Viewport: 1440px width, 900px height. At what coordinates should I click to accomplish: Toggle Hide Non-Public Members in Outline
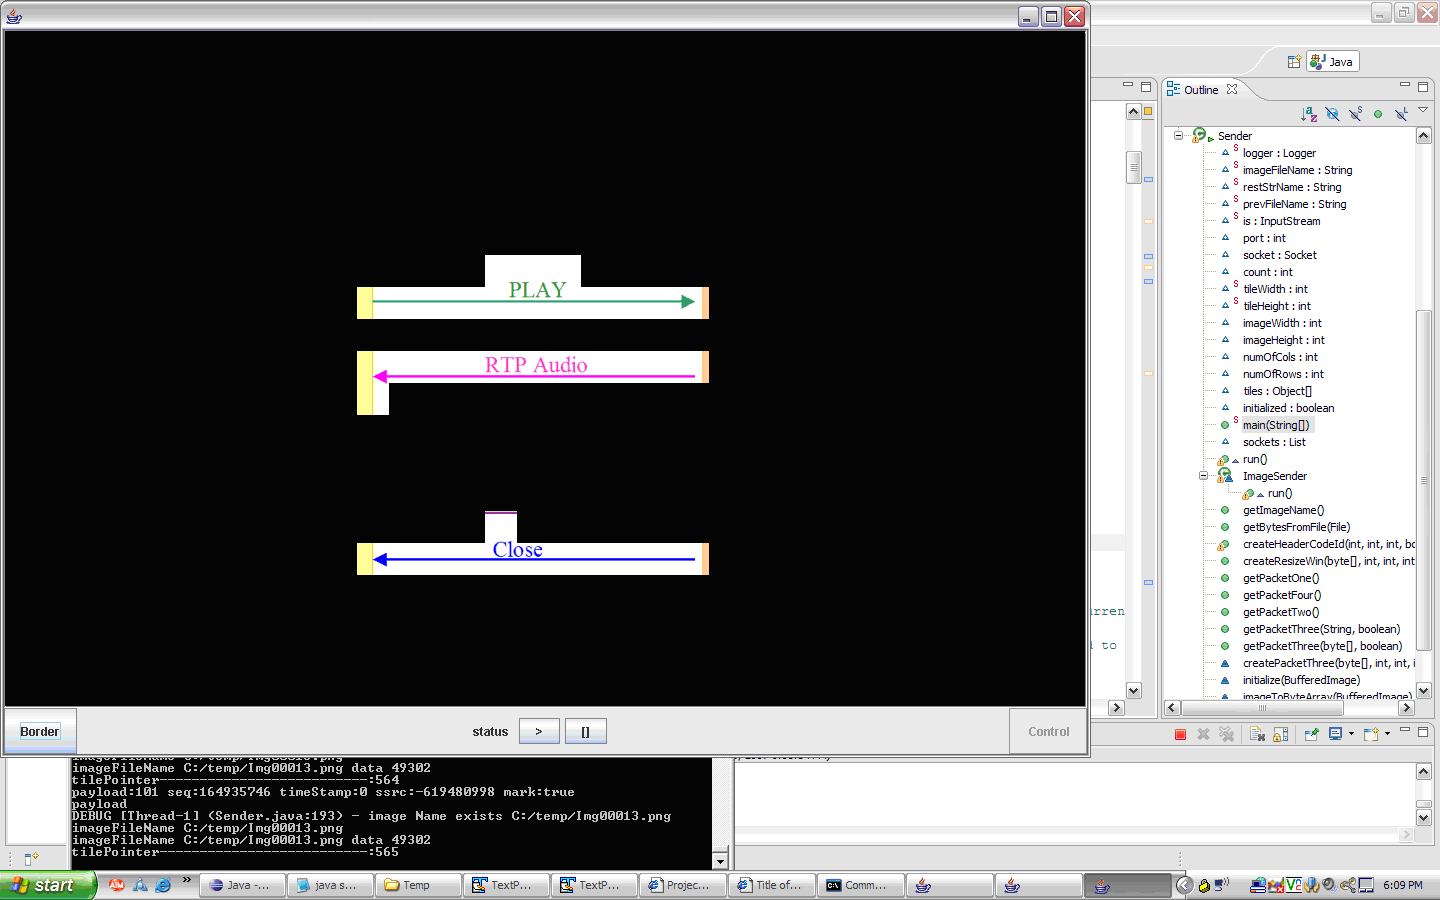[x=1378, y=114]
